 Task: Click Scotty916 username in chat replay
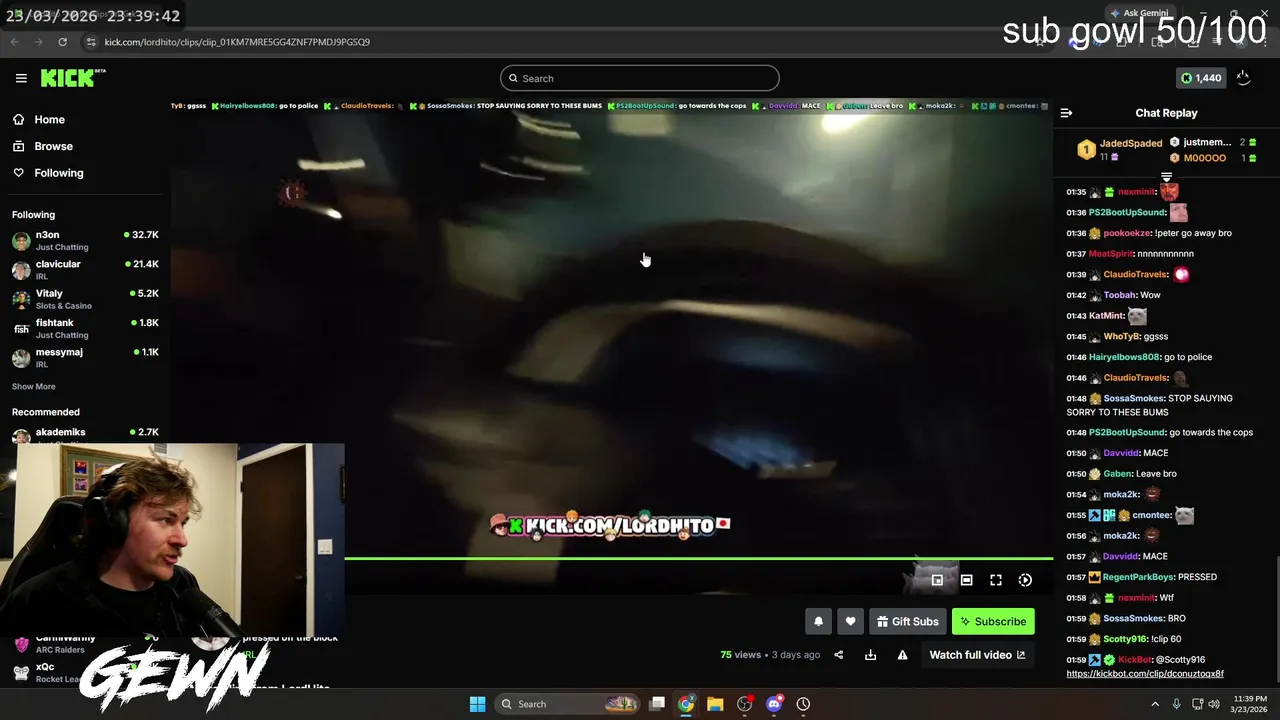point(1124,639)
